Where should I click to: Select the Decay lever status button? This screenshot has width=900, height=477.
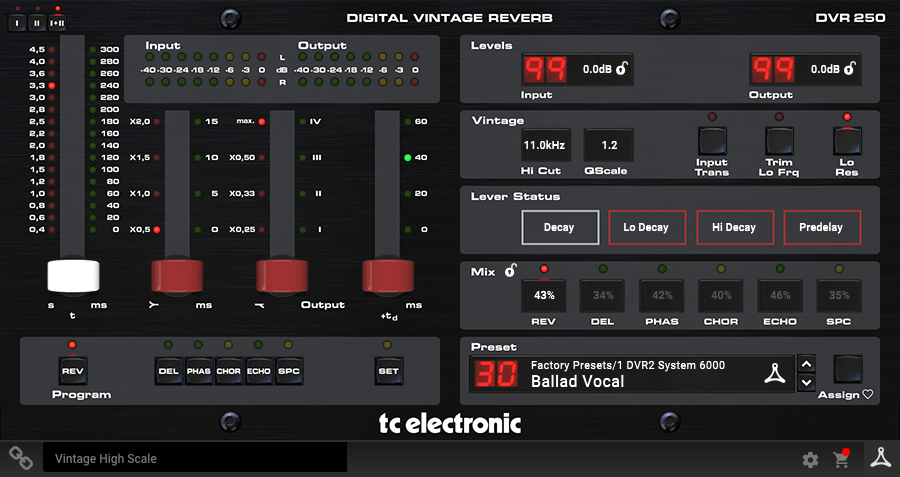pos(560,227)
